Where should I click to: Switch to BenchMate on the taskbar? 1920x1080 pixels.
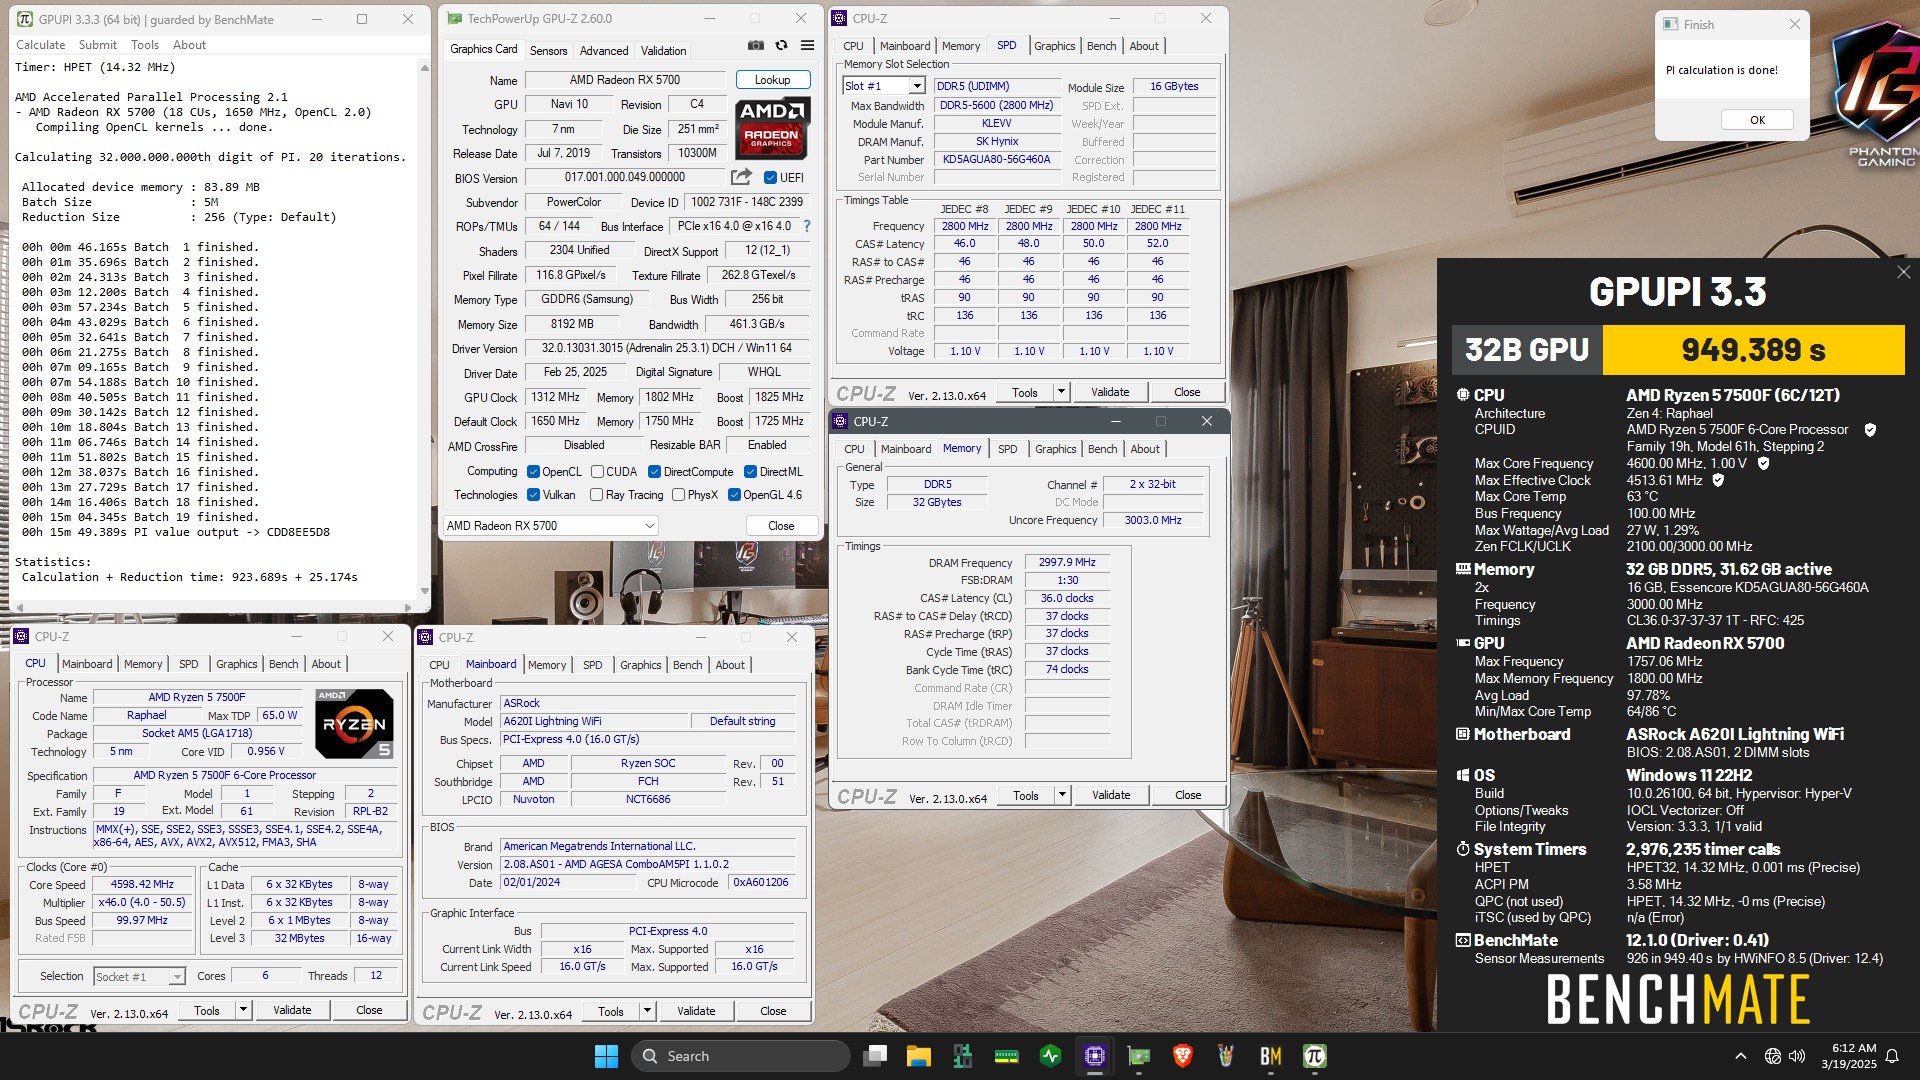1270,1056
